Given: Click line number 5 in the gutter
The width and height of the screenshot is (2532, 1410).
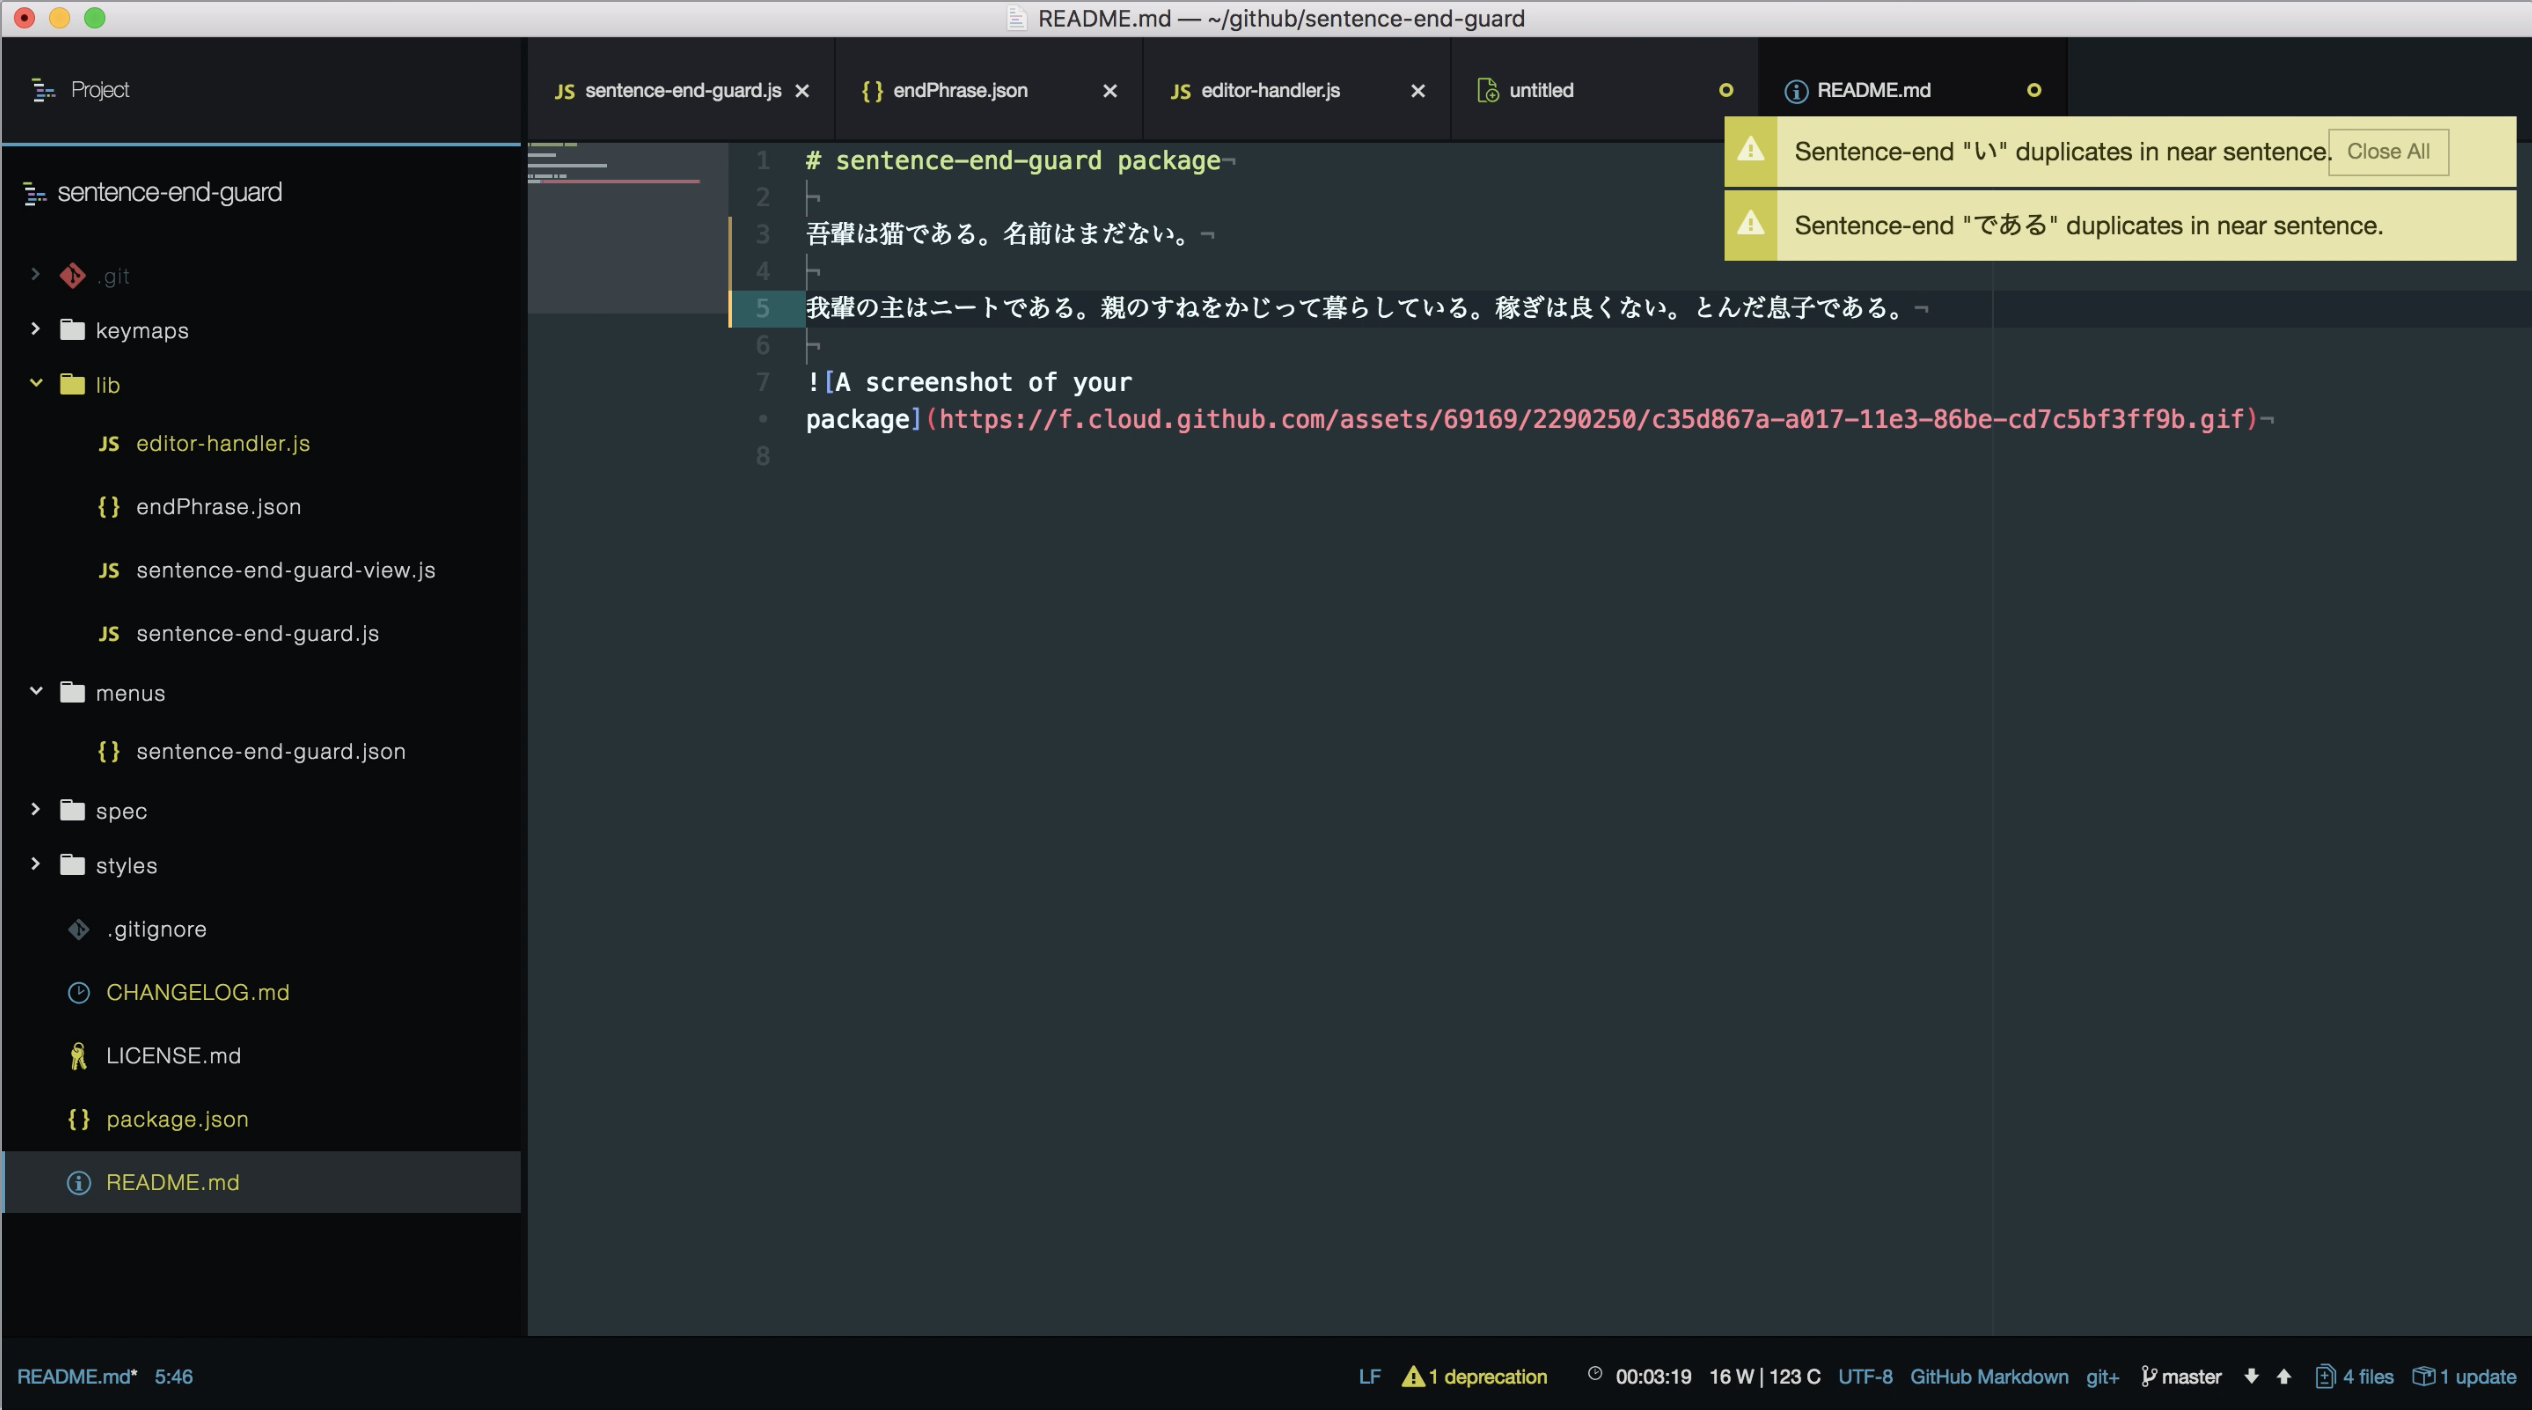Looking at the screenshot, I should (x=763, y=308).
